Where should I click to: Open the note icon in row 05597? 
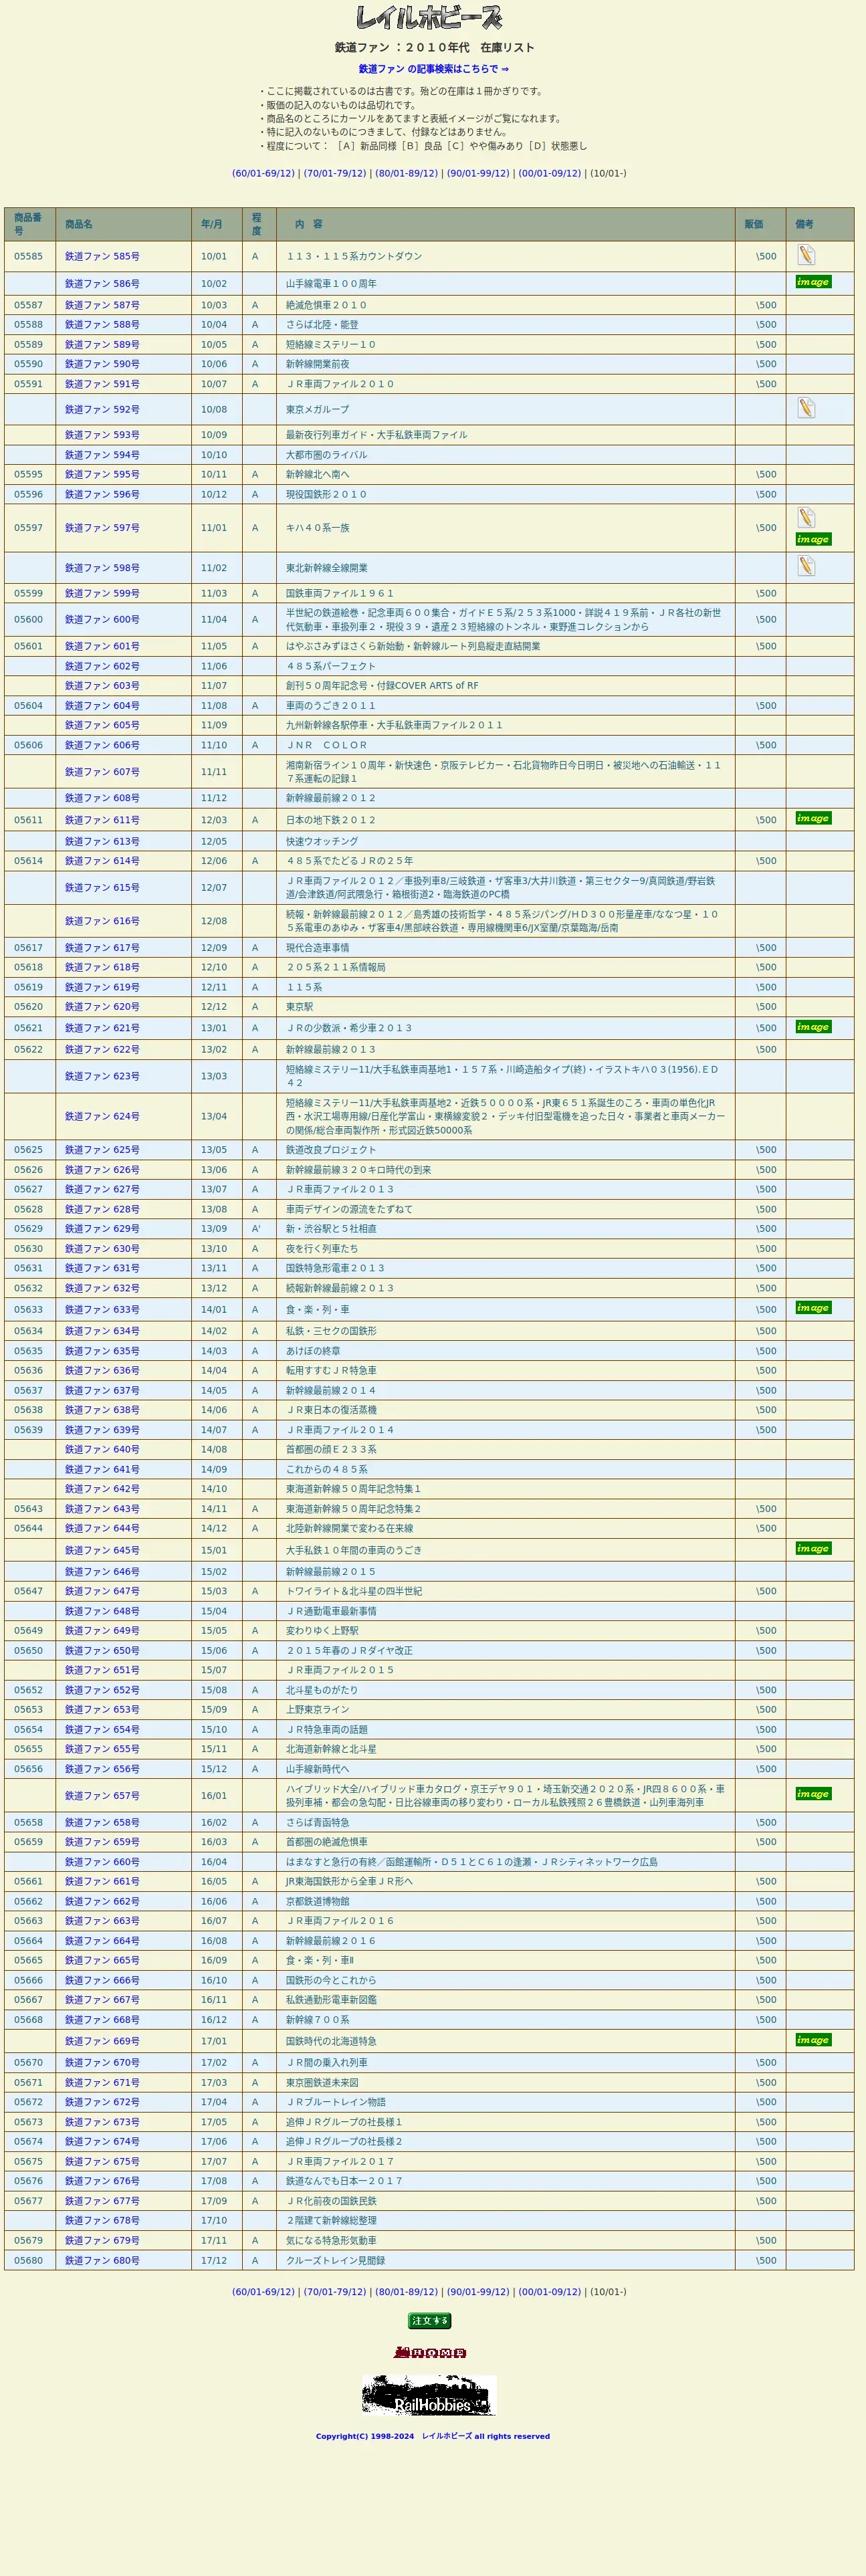click(x=806, y=517)
